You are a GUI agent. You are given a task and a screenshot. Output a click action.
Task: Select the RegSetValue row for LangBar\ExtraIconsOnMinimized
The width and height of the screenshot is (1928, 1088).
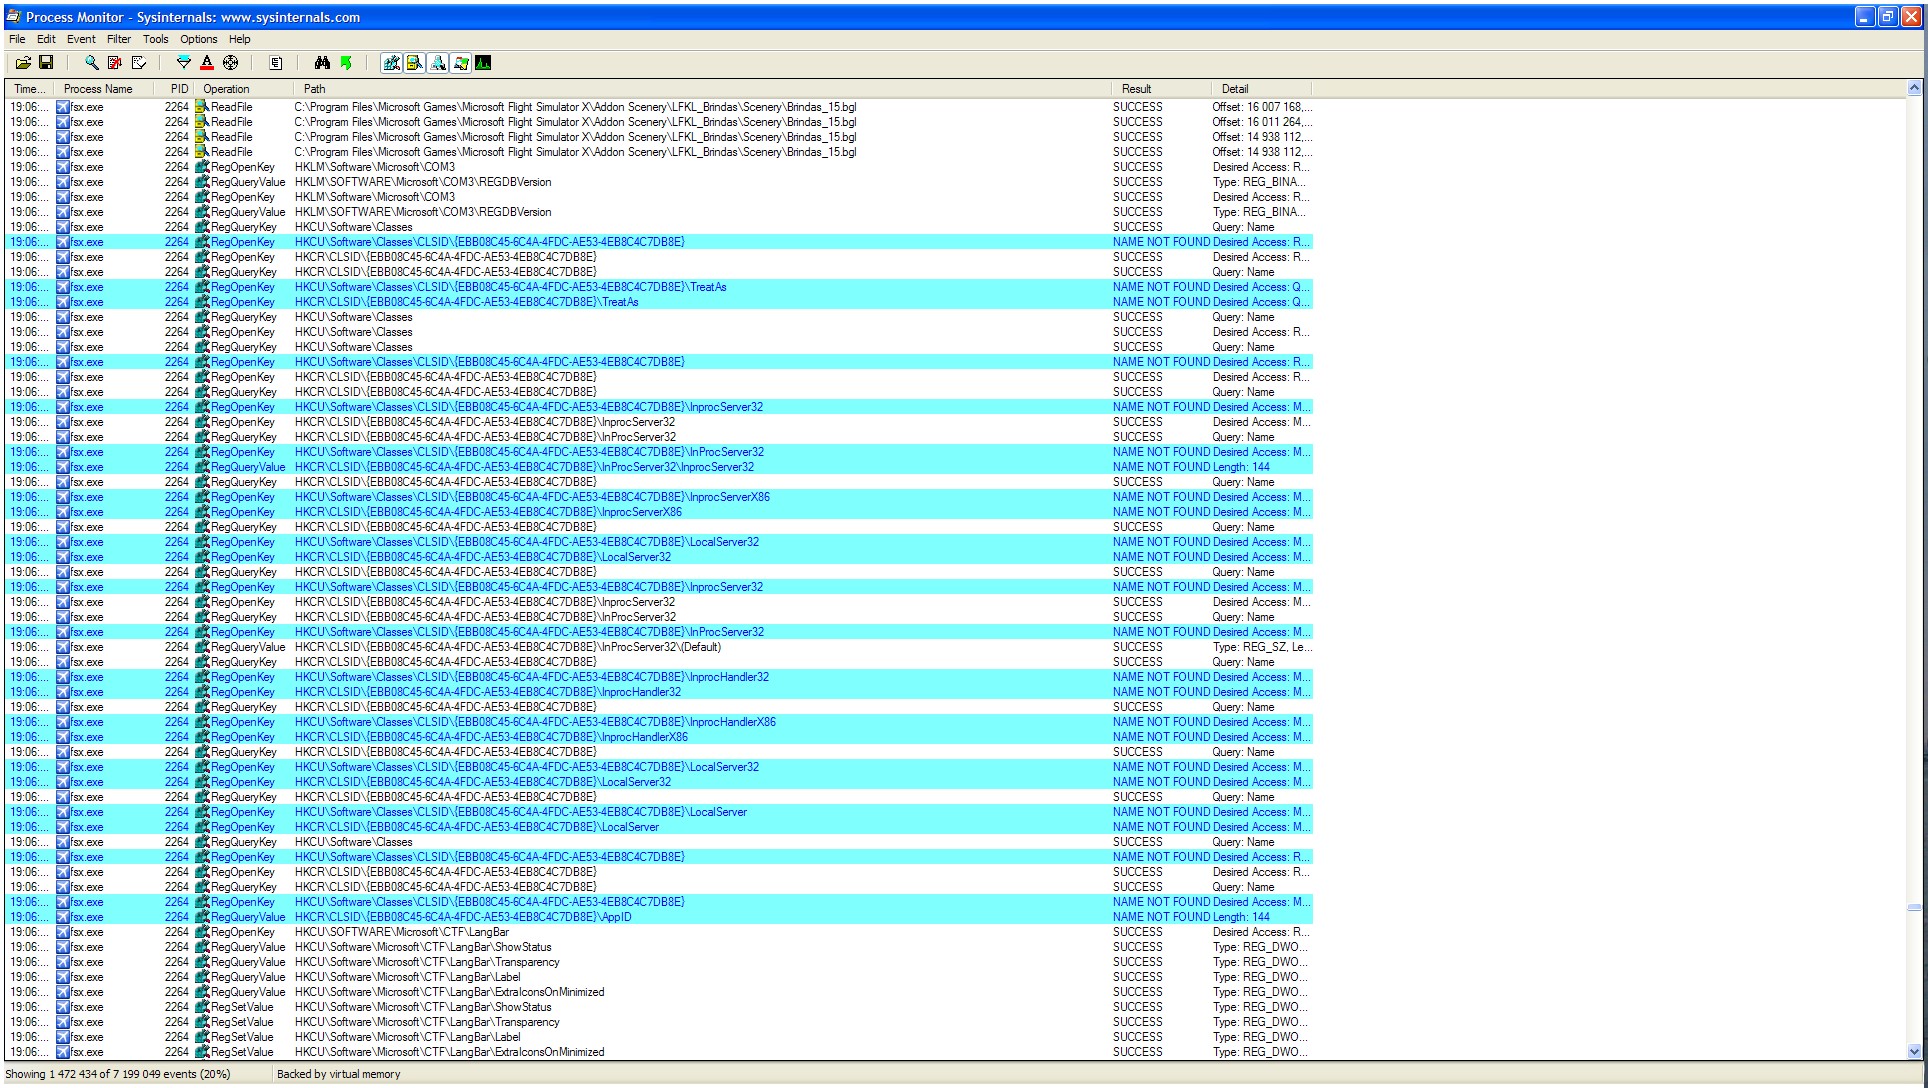click(659, 1052)
